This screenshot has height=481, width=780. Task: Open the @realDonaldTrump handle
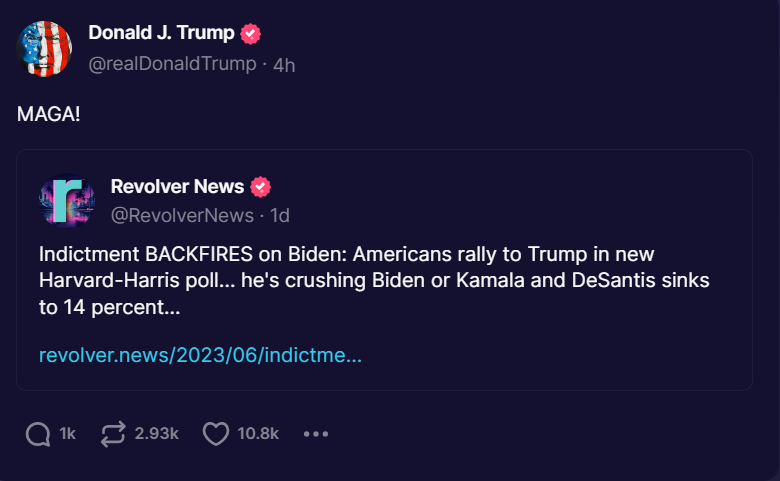(172, 64)
